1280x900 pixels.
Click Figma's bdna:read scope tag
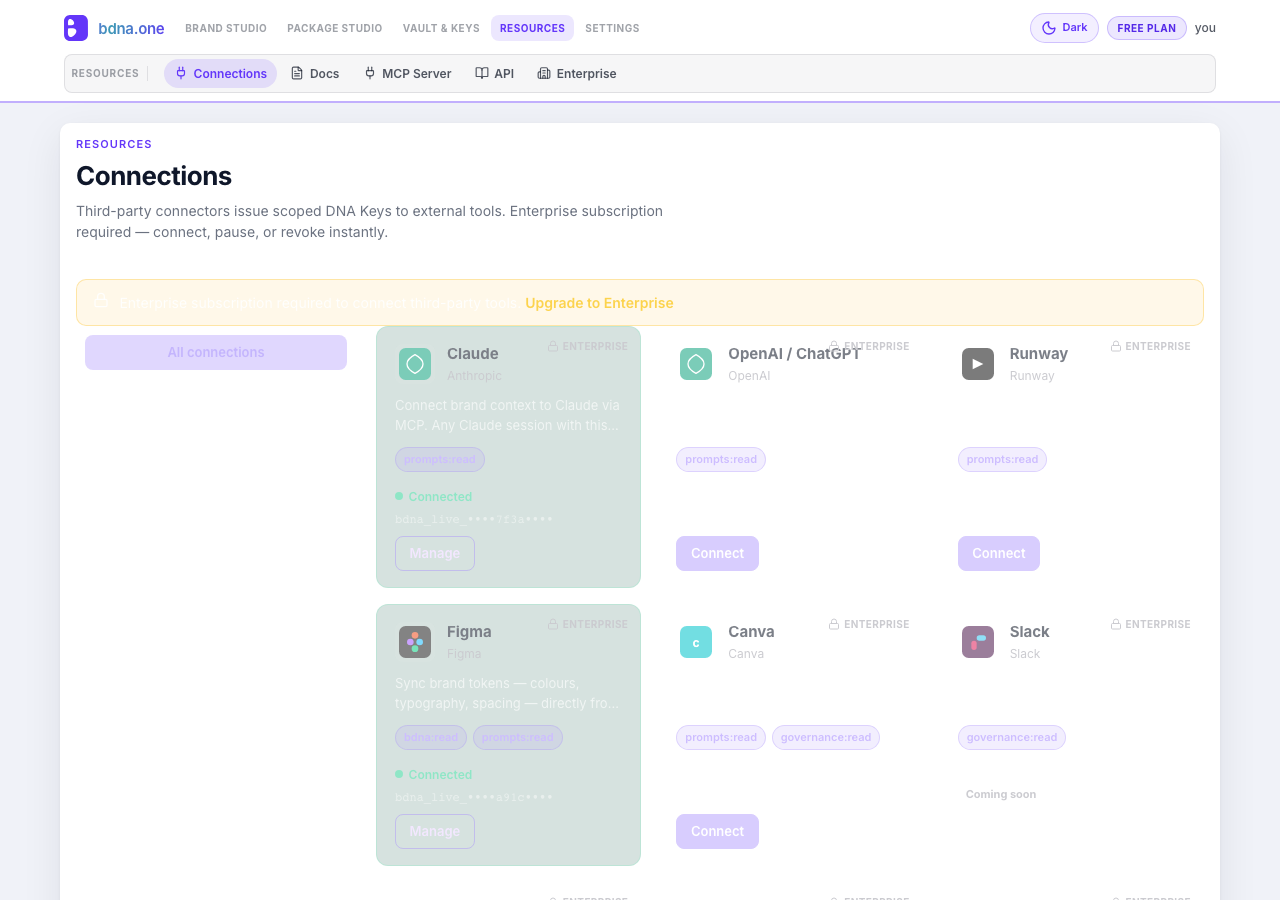click(x=431, y=737)
